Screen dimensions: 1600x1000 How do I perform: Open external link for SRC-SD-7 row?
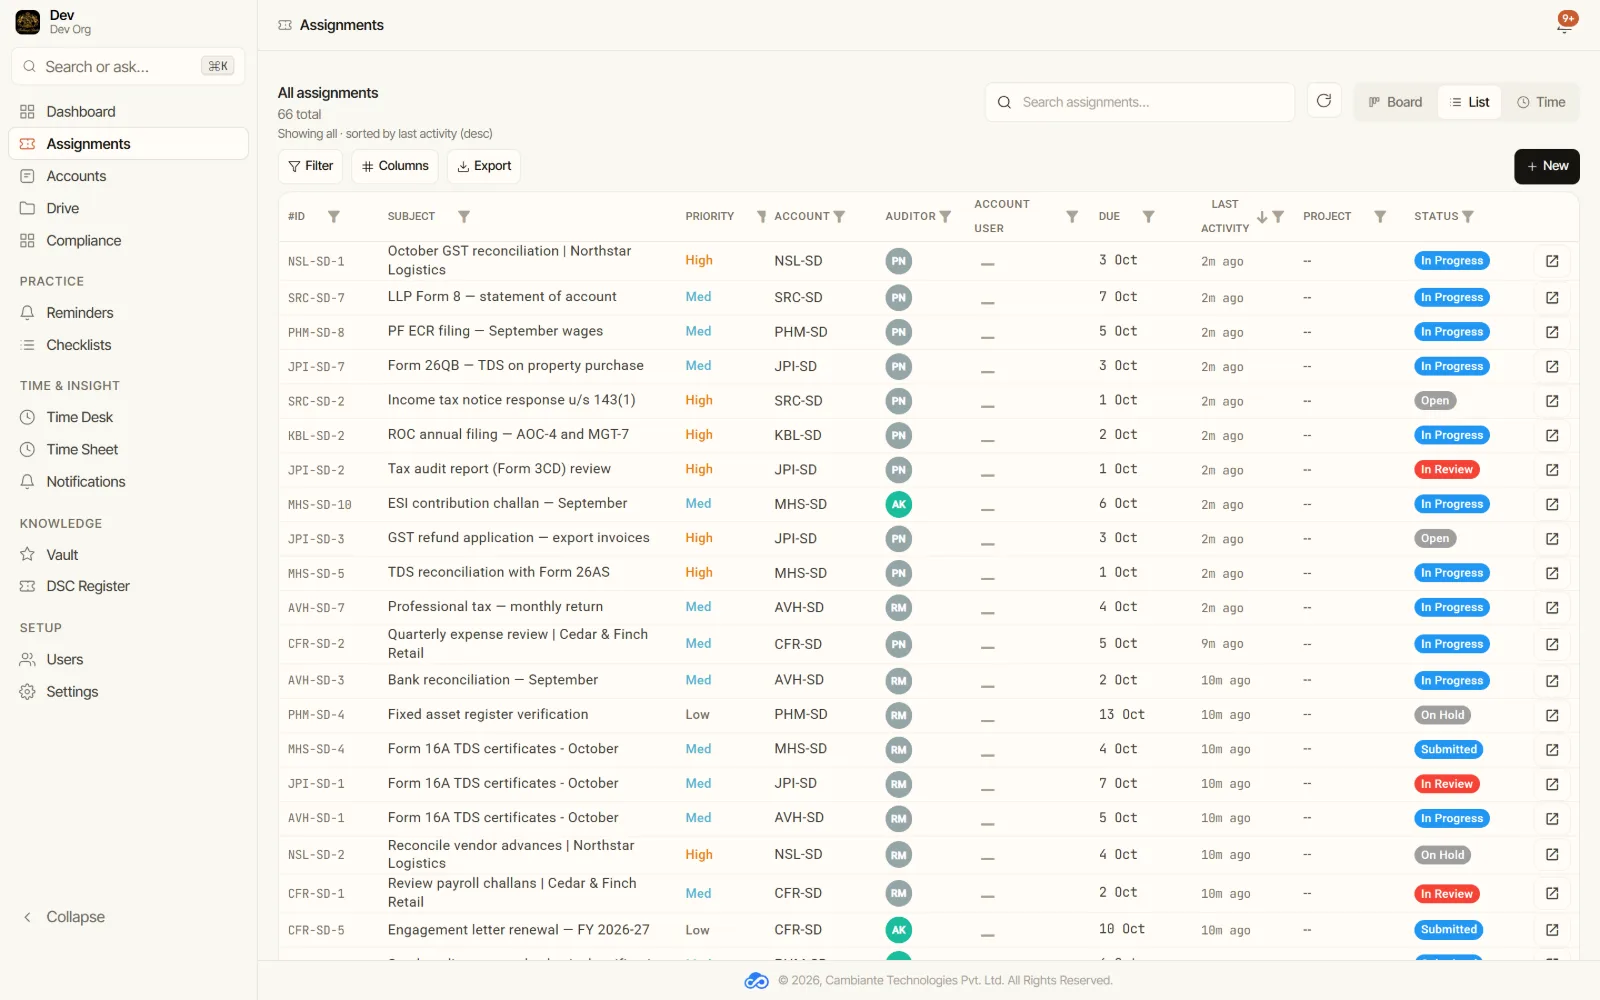point(1552,298)
